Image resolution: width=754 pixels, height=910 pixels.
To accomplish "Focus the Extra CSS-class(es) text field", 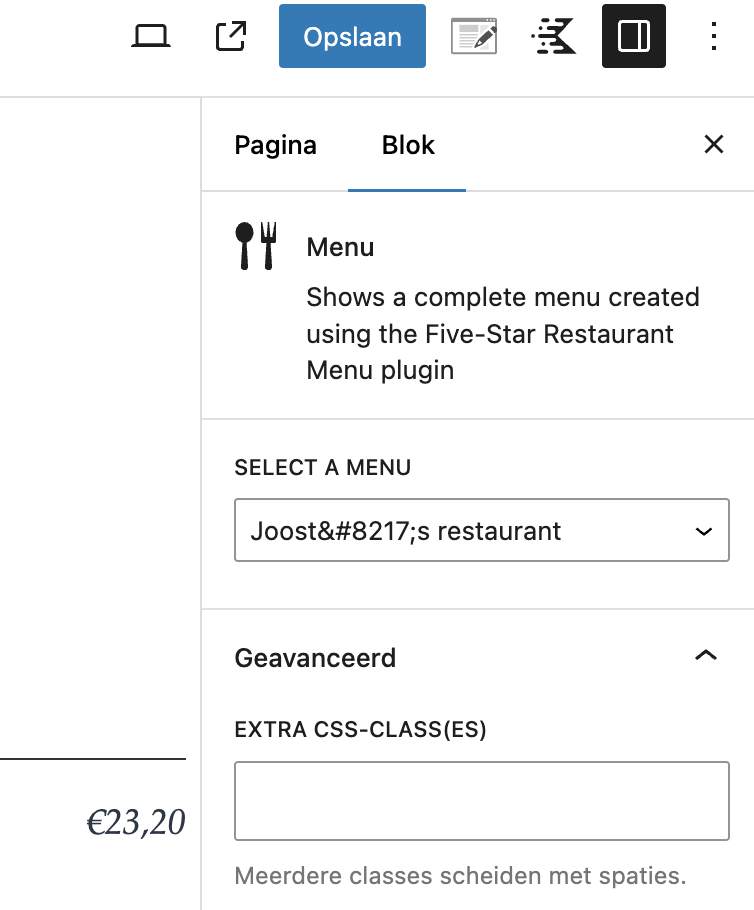I will (481, 801).
